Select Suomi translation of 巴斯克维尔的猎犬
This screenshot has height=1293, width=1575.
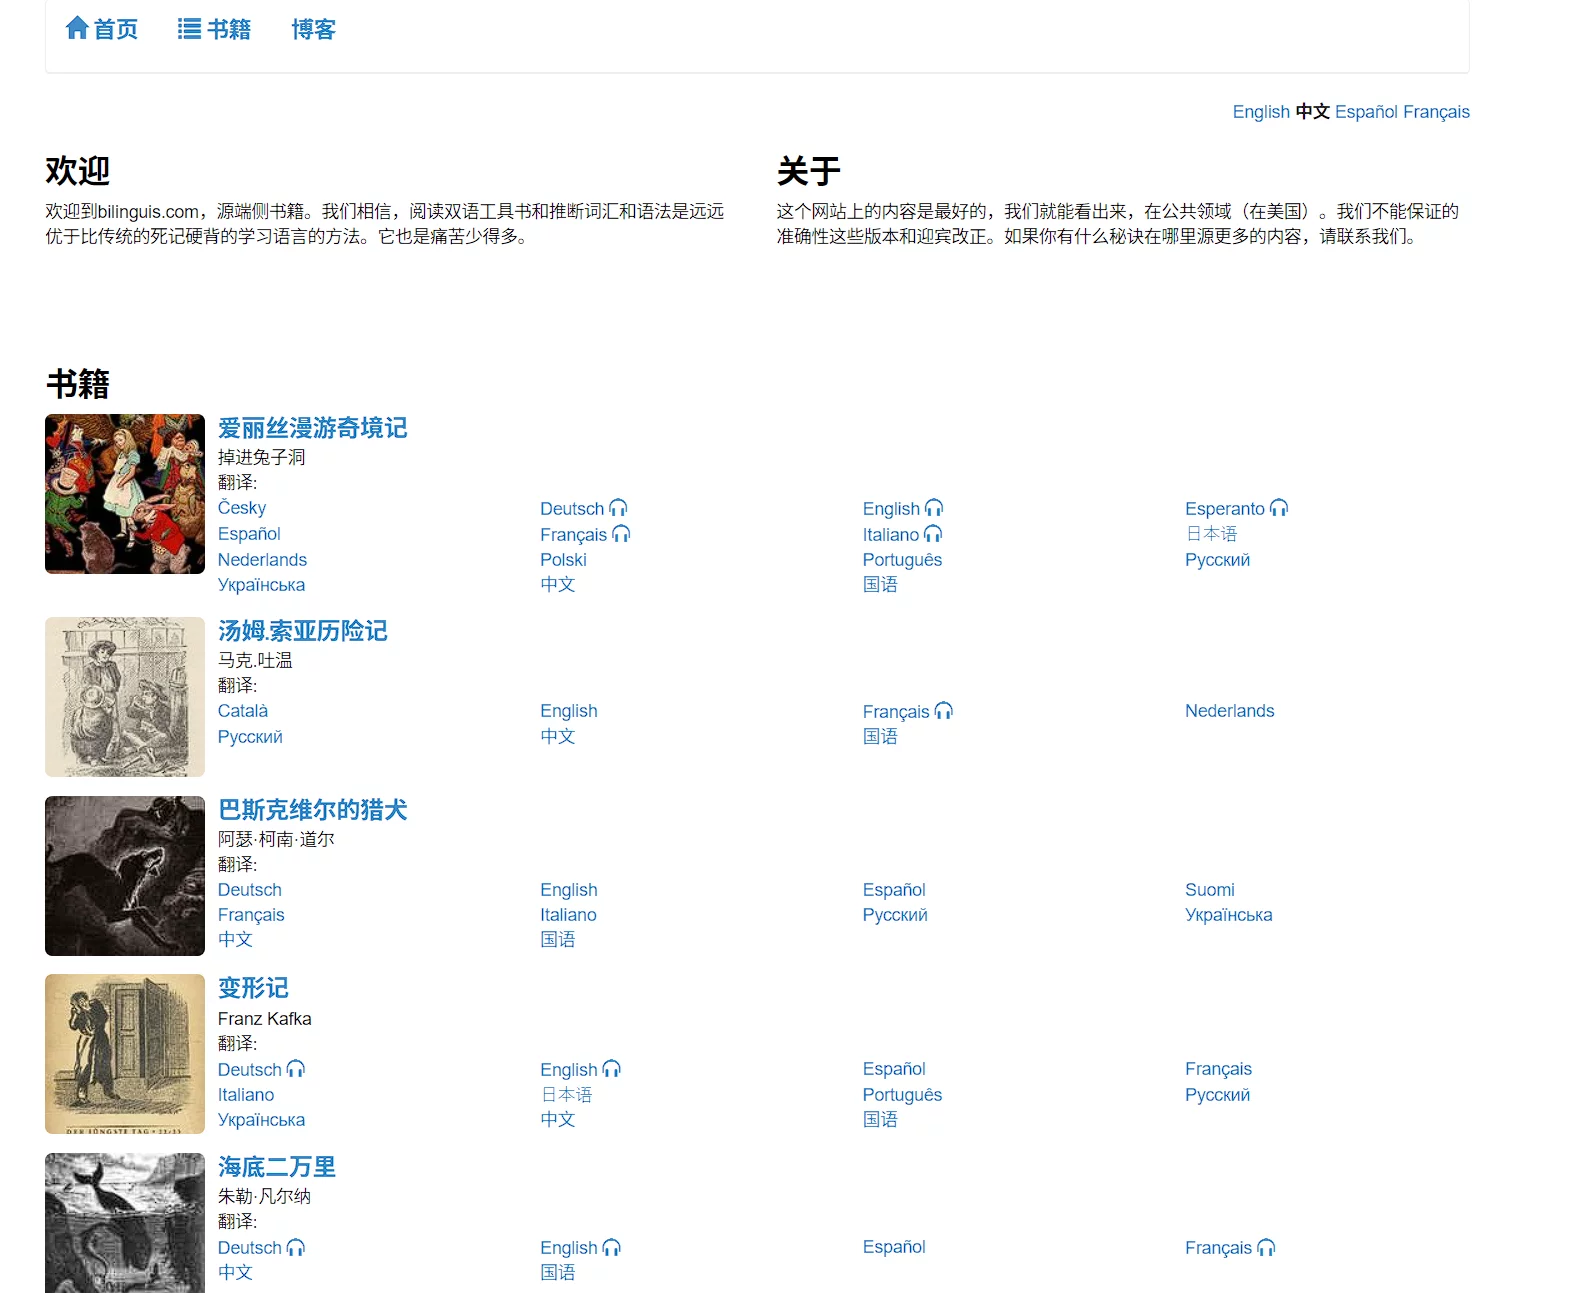(x=1209, y=890)
